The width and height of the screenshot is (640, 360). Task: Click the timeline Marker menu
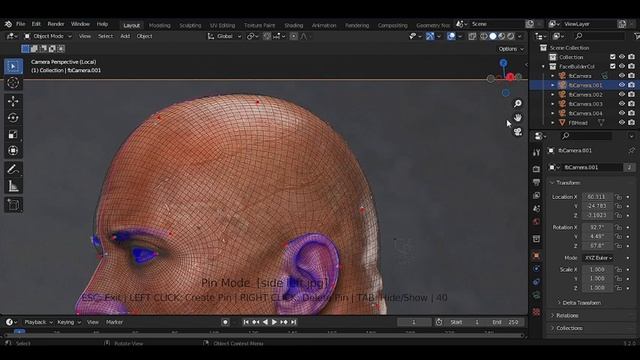click(114, 322)
